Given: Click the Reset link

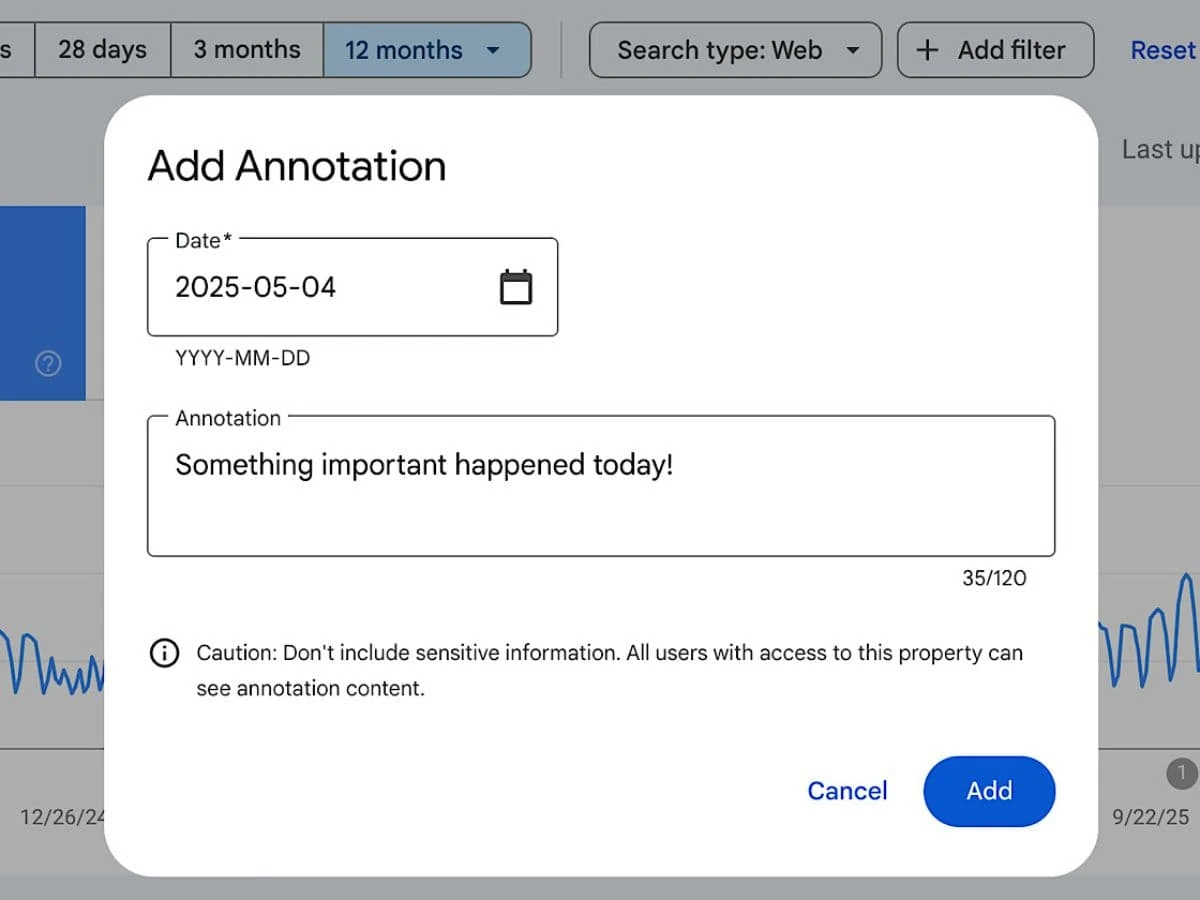Looking at the screenshot, I should point(1162,50).
